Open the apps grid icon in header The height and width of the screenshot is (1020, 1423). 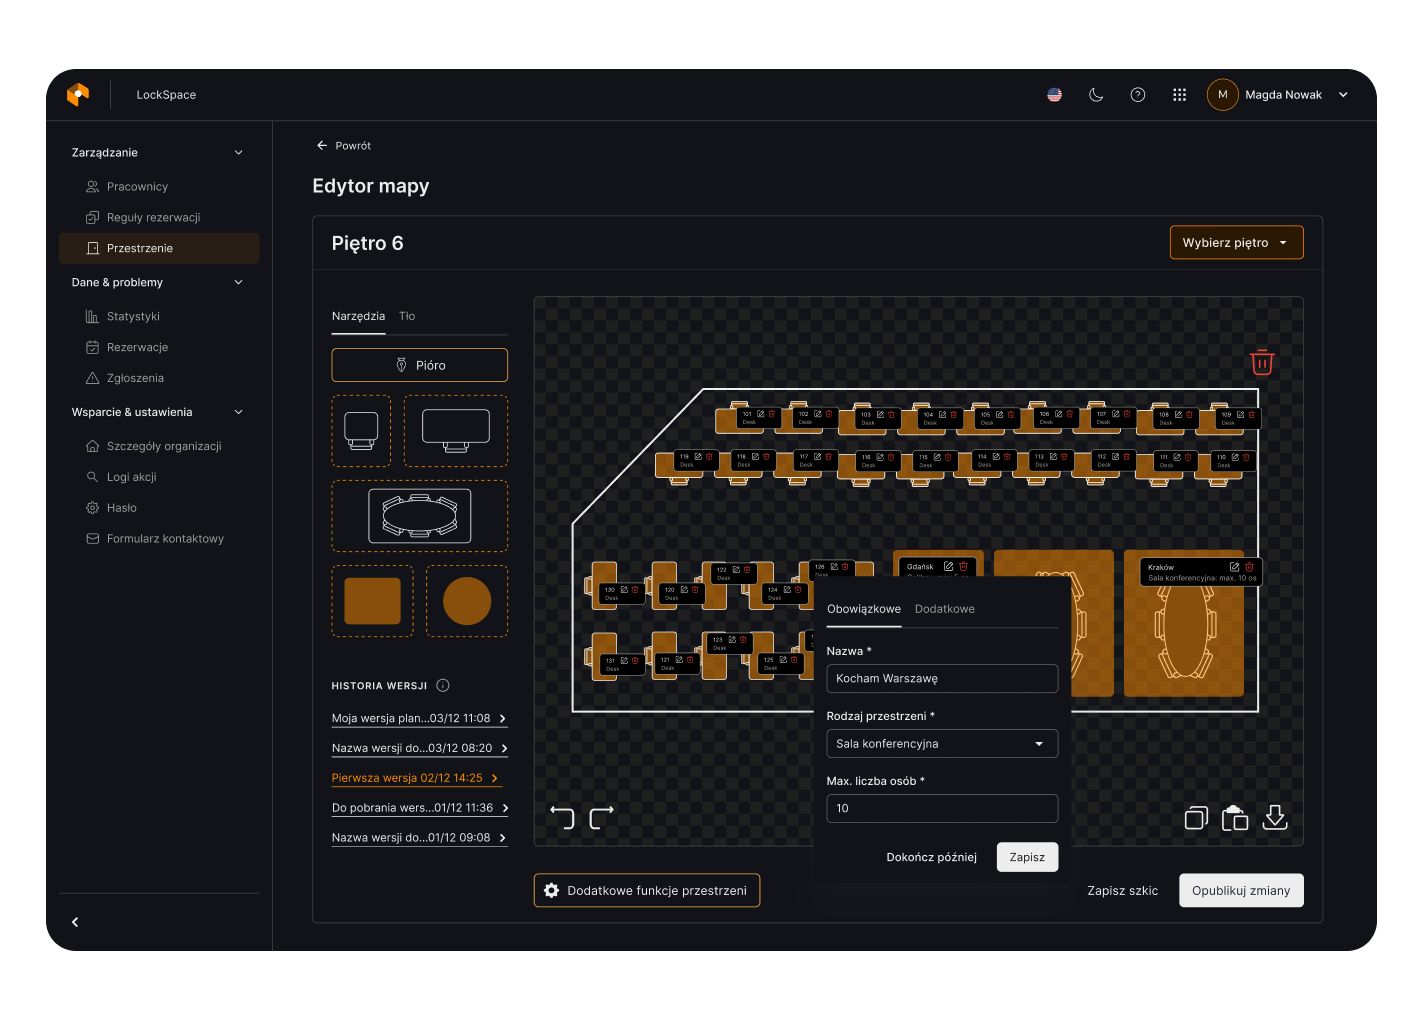click(1179, 95)
